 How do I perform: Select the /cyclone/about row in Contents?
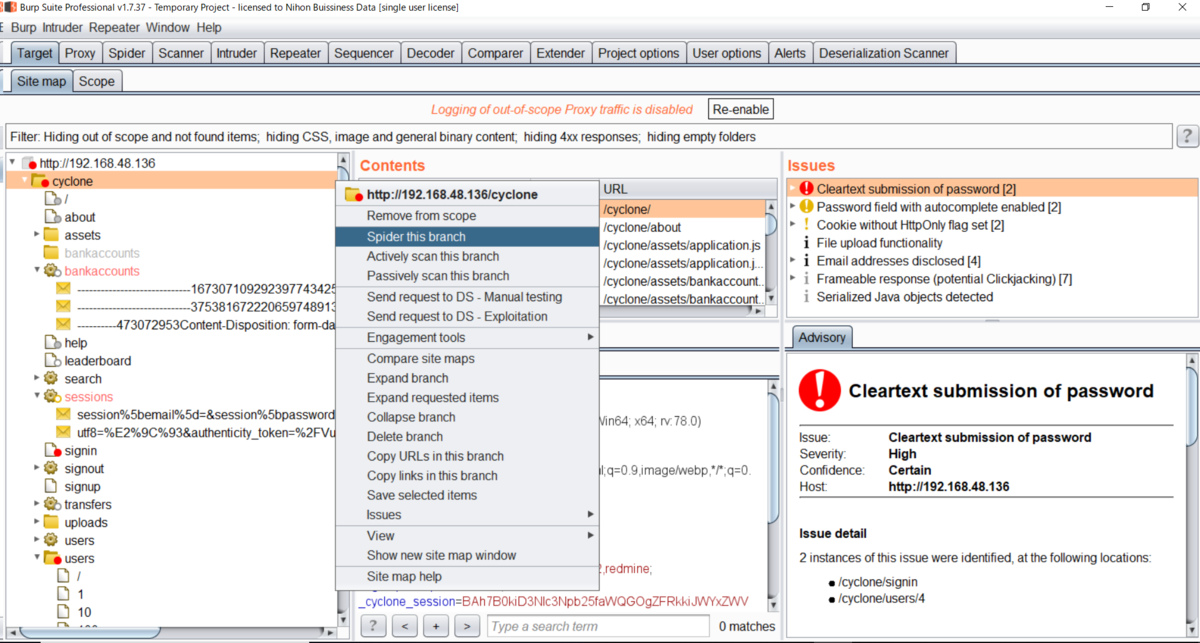click(683, 227)
